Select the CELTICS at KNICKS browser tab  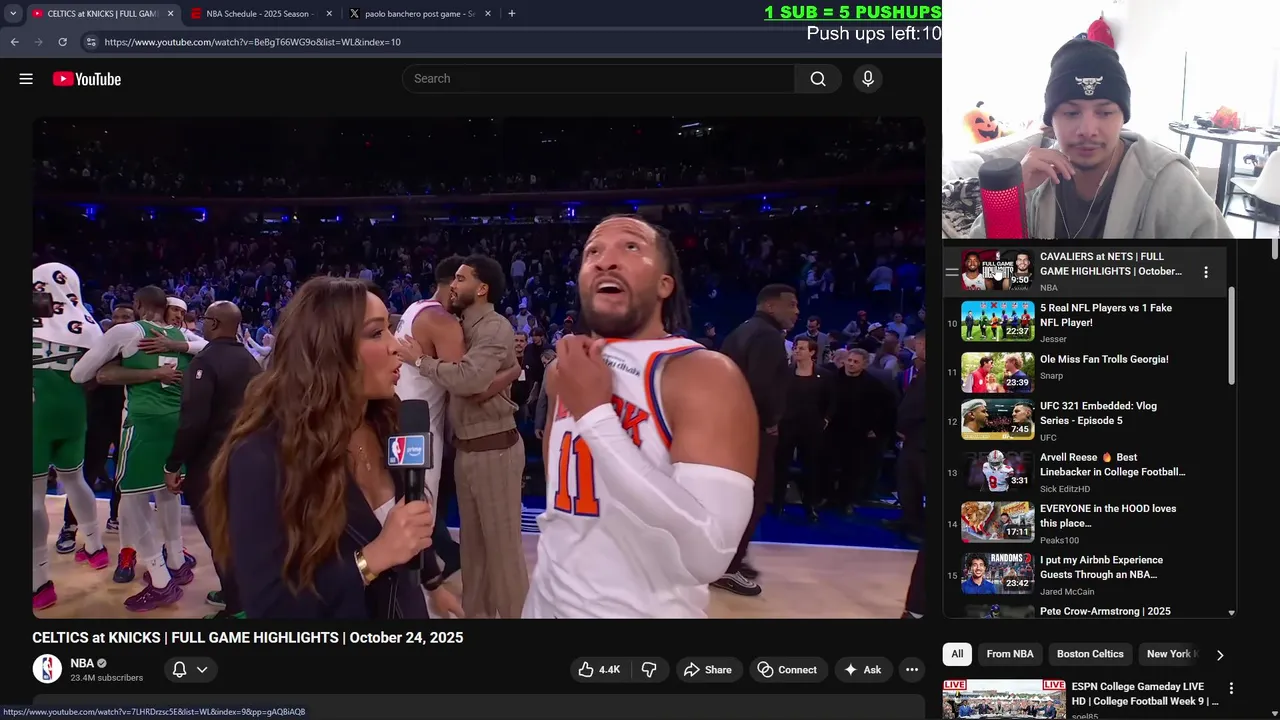[101, 14]
